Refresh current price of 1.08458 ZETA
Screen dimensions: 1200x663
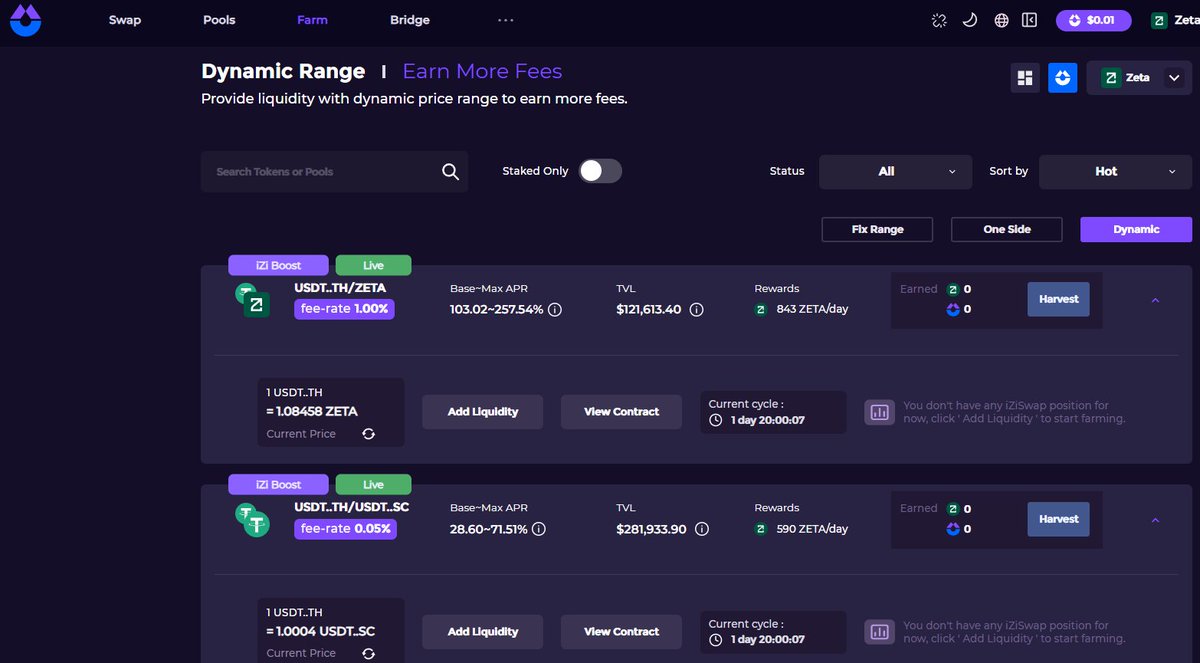(368, 434)
